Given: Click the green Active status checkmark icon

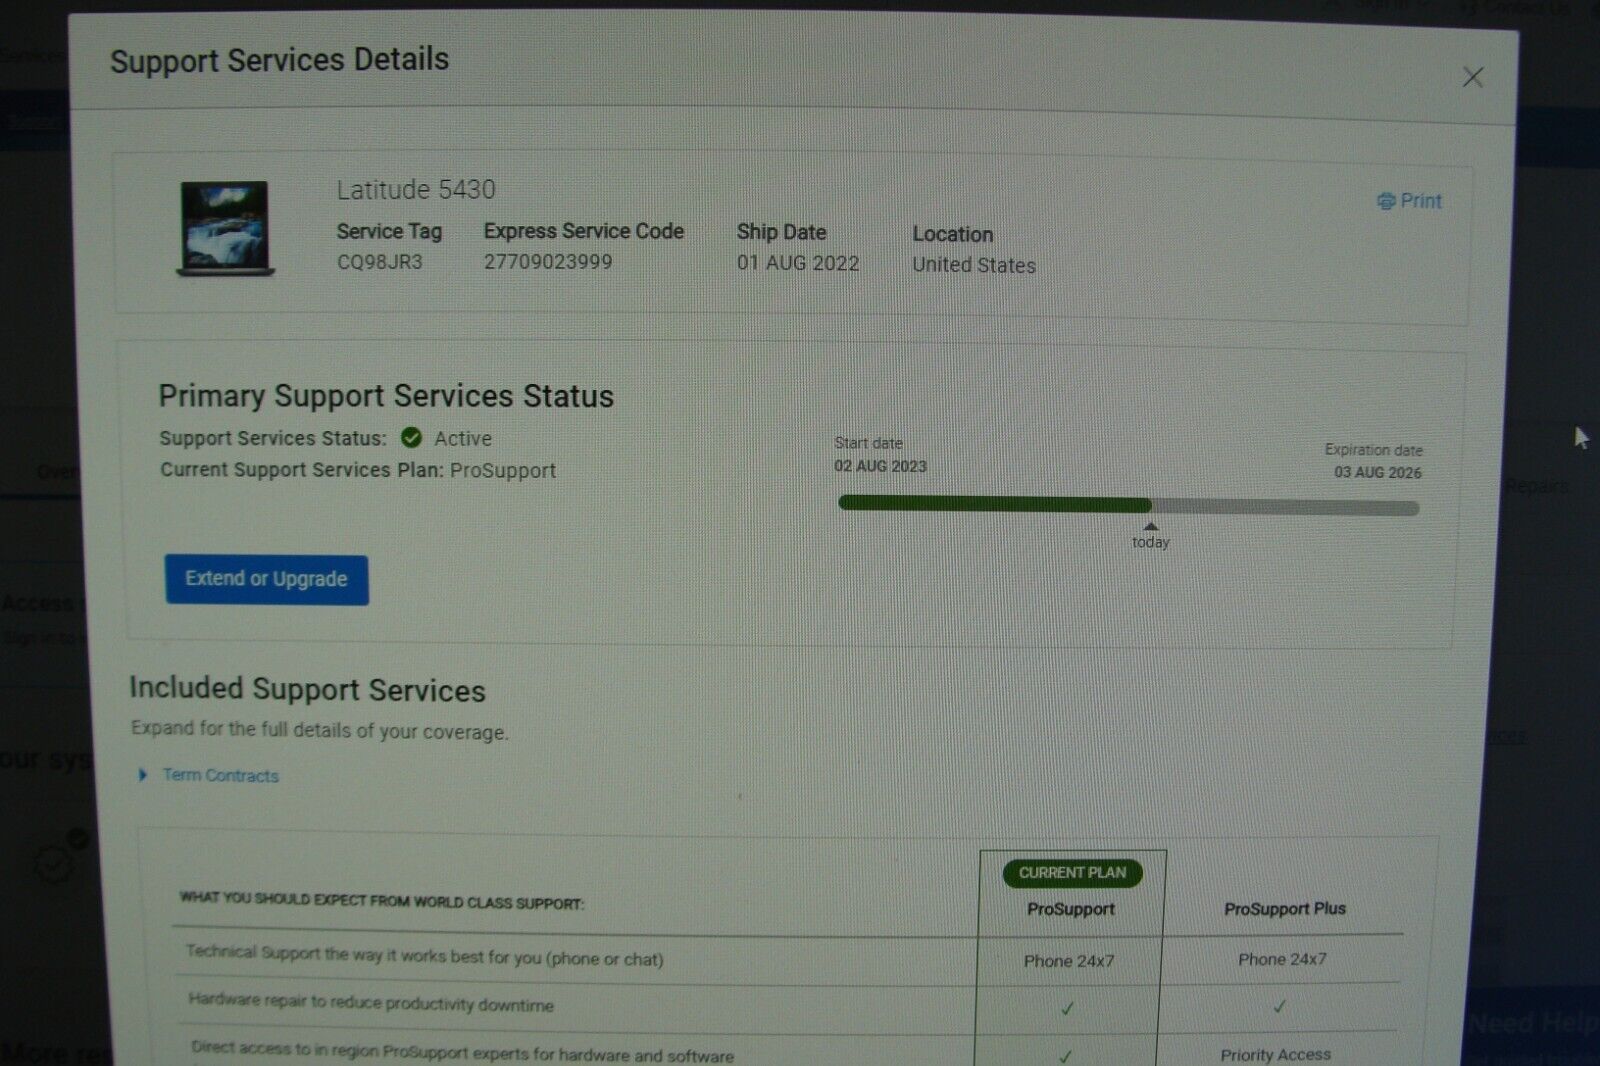Looking at the screenshot, I should tap(411, 437).
